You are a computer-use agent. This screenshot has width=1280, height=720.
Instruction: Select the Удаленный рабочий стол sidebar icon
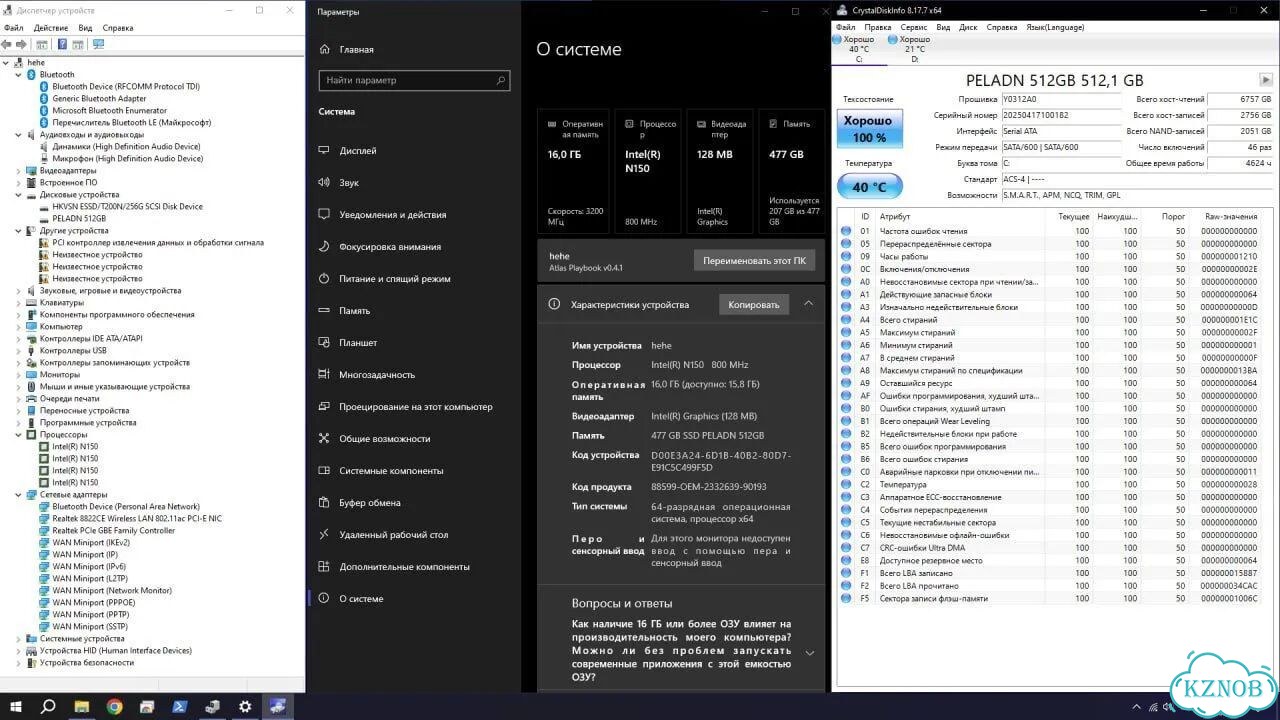click(x=323, y=535)
